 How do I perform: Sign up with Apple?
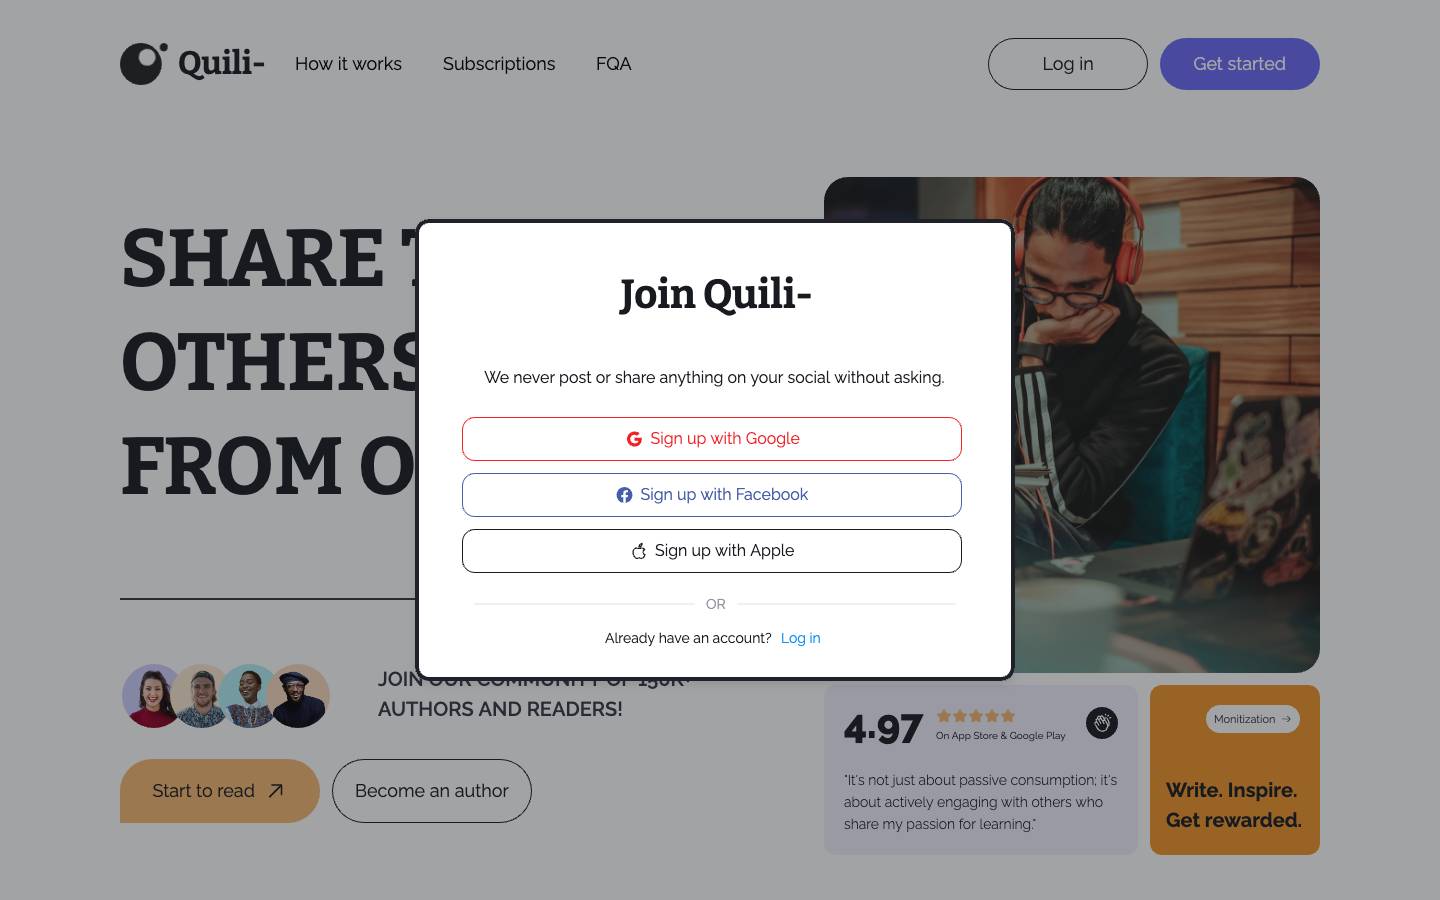[x=712, y=551]
